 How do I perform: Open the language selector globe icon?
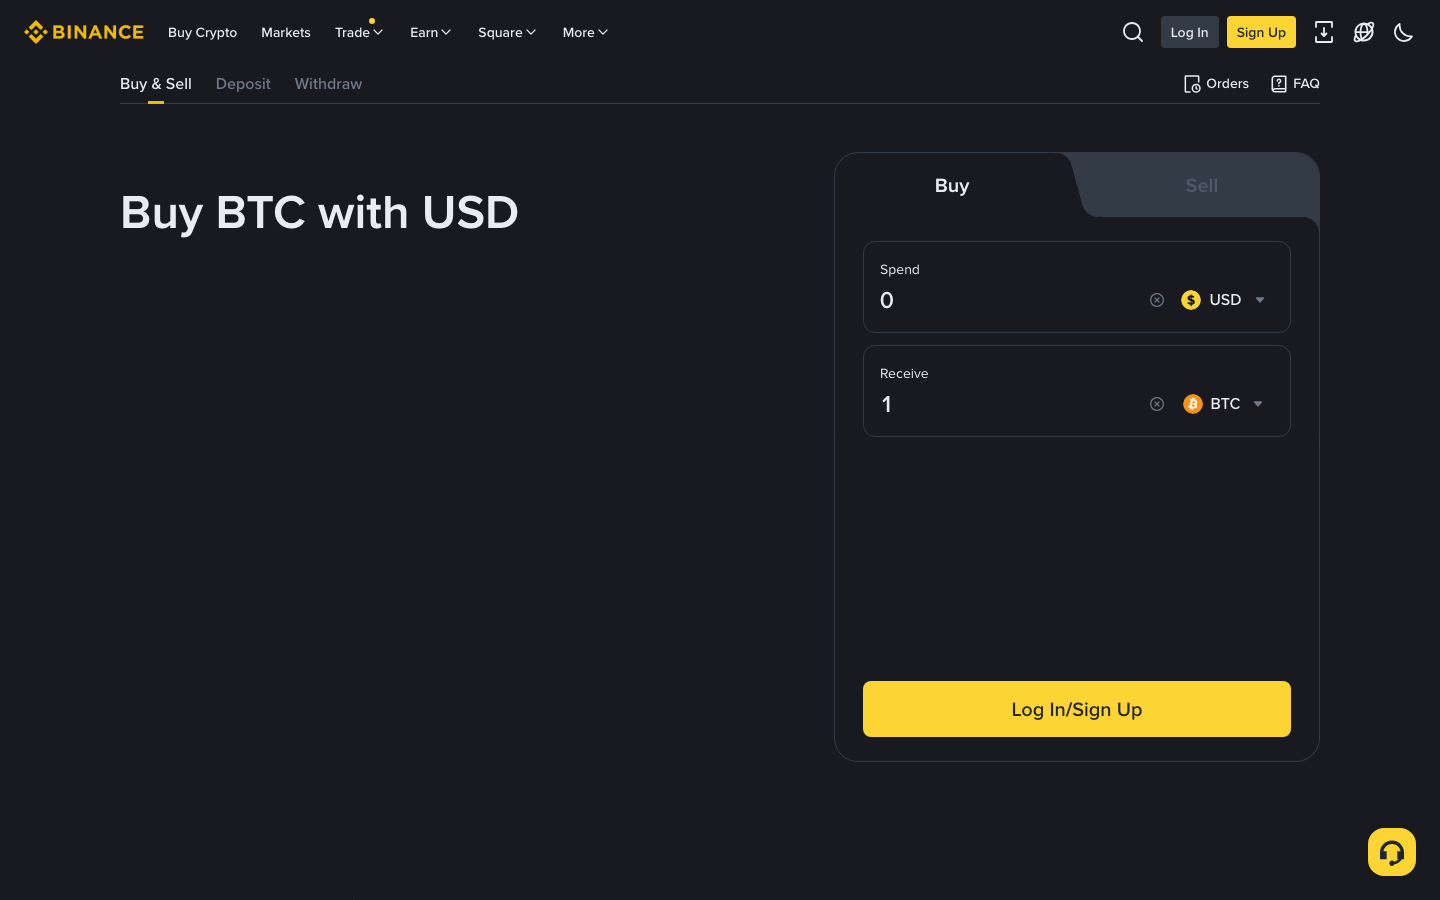click(1364, 32)
